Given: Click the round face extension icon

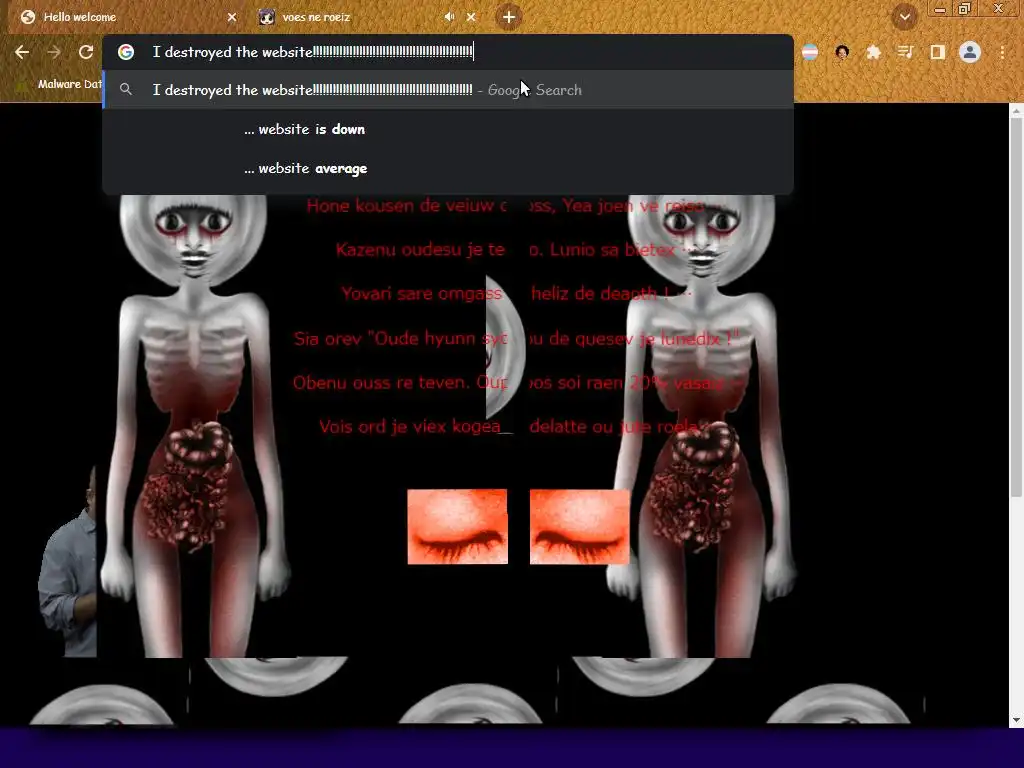Looking at the screenshot, I should (842, 52).
